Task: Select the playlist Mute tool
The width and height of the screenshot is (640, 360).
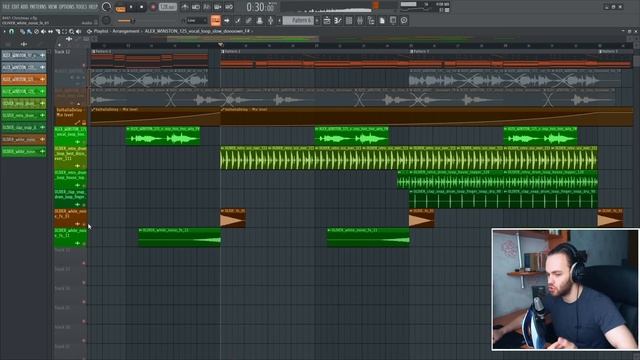Action: click(43, 31)
